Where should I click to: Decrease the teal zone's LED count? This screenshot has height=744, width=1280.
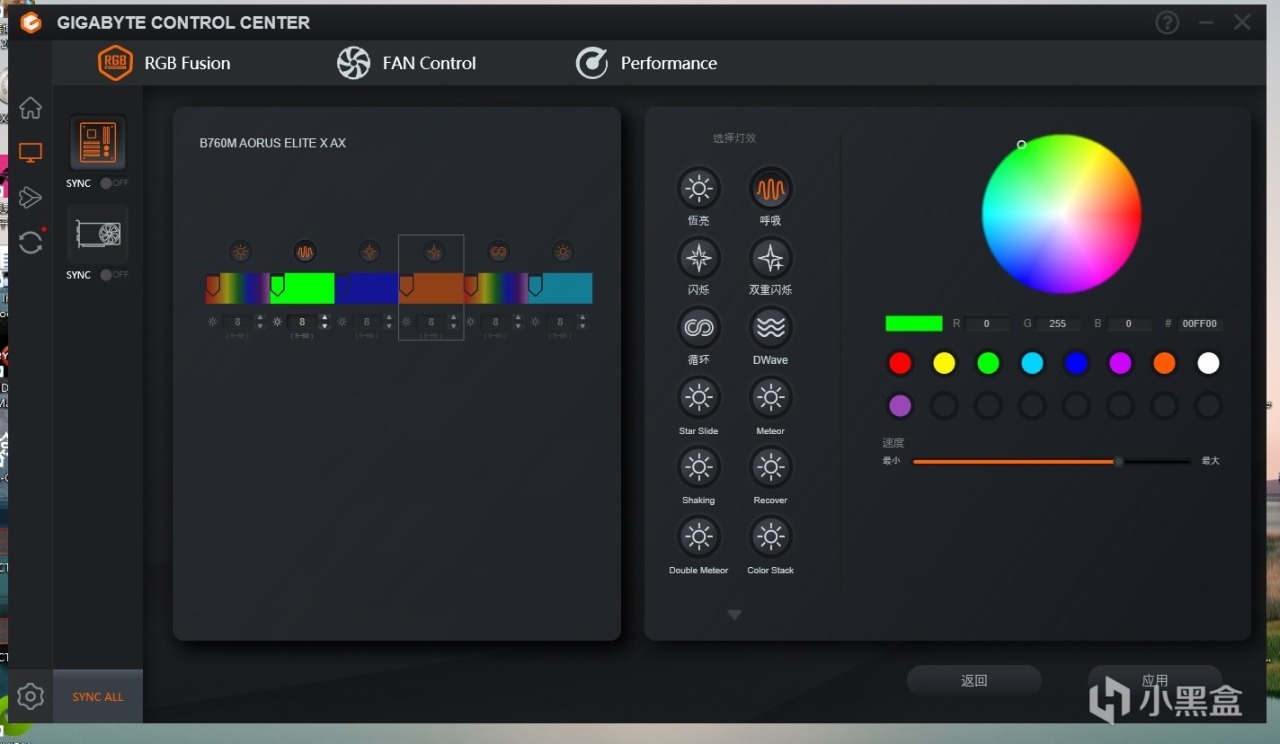point(582,326)
